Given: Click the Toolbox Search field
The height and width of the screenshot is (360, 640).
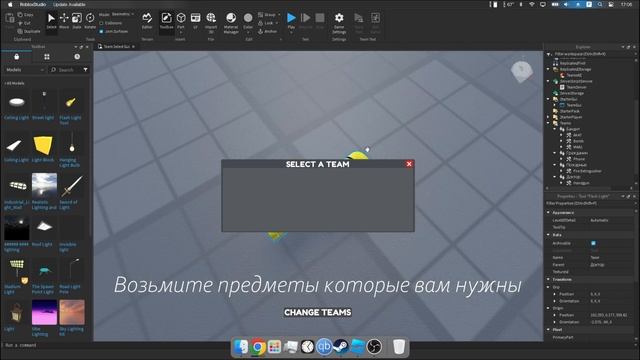Looking at the screenshot, I should 65,70.
